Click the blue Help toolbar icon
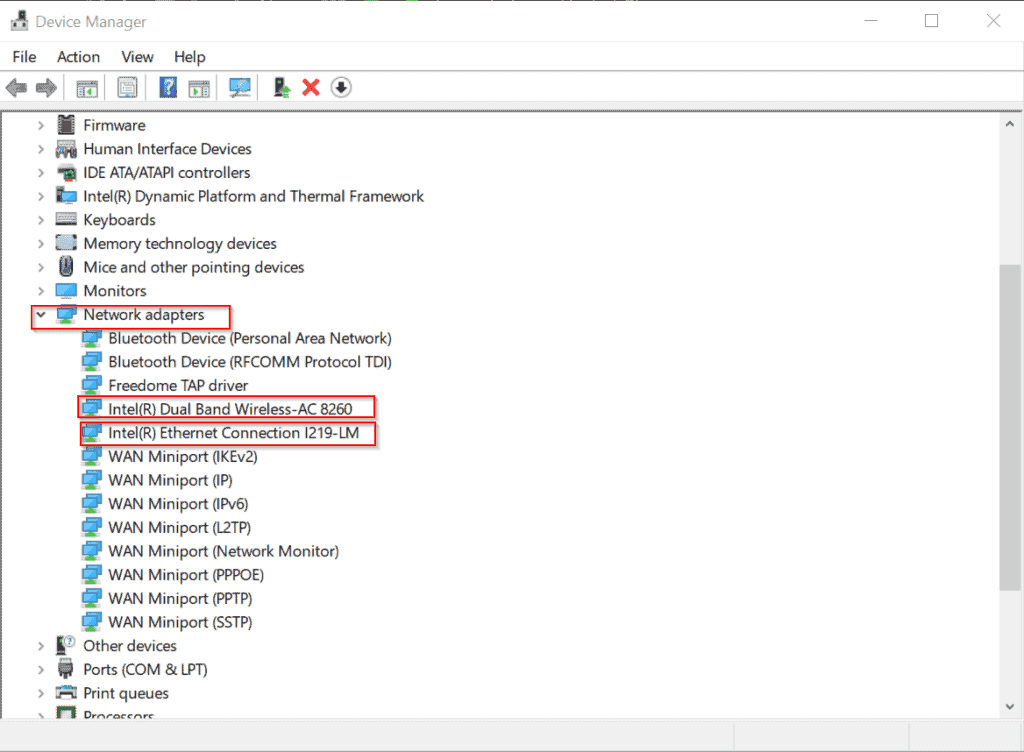The height and width of the screenshot is (752, 1024). coord(168,87)
